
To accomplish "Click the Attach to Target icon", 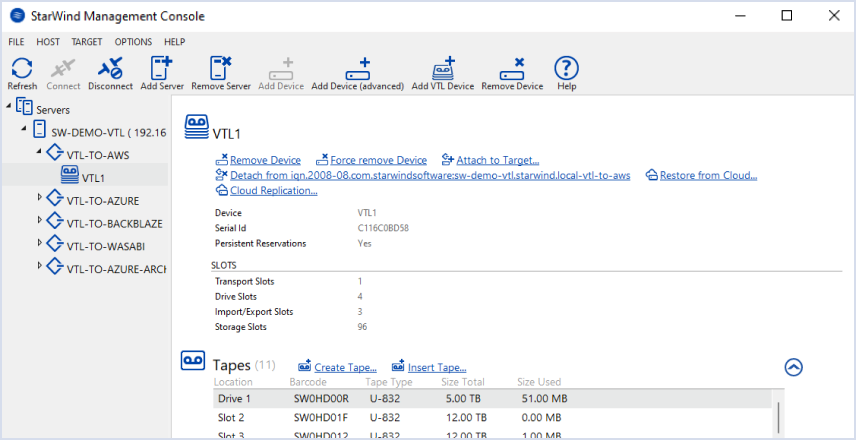I will point(448,159).
